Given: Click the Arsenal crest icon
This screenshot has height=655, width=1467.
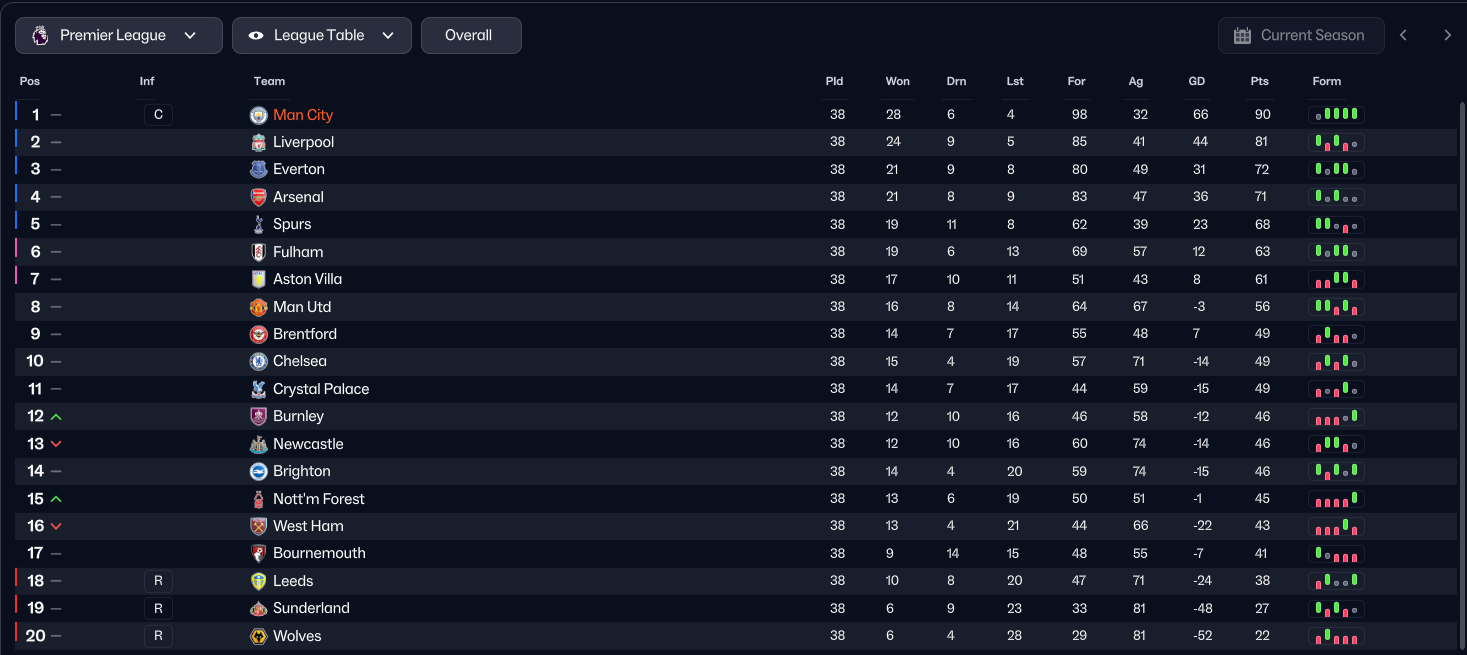Looking at the screenshot, I should 259,197.
